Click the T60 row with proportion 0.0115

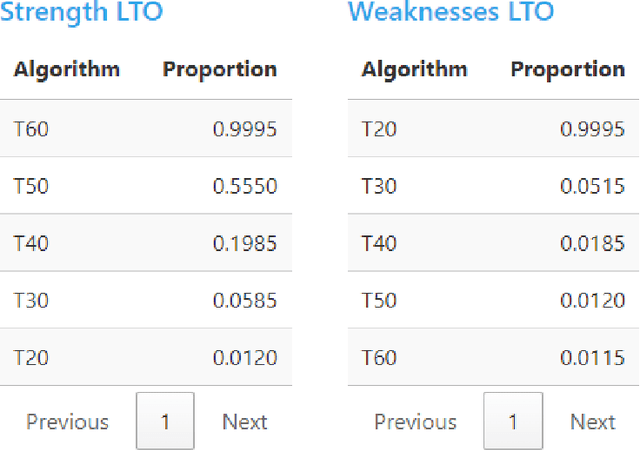tap(494, 357)
